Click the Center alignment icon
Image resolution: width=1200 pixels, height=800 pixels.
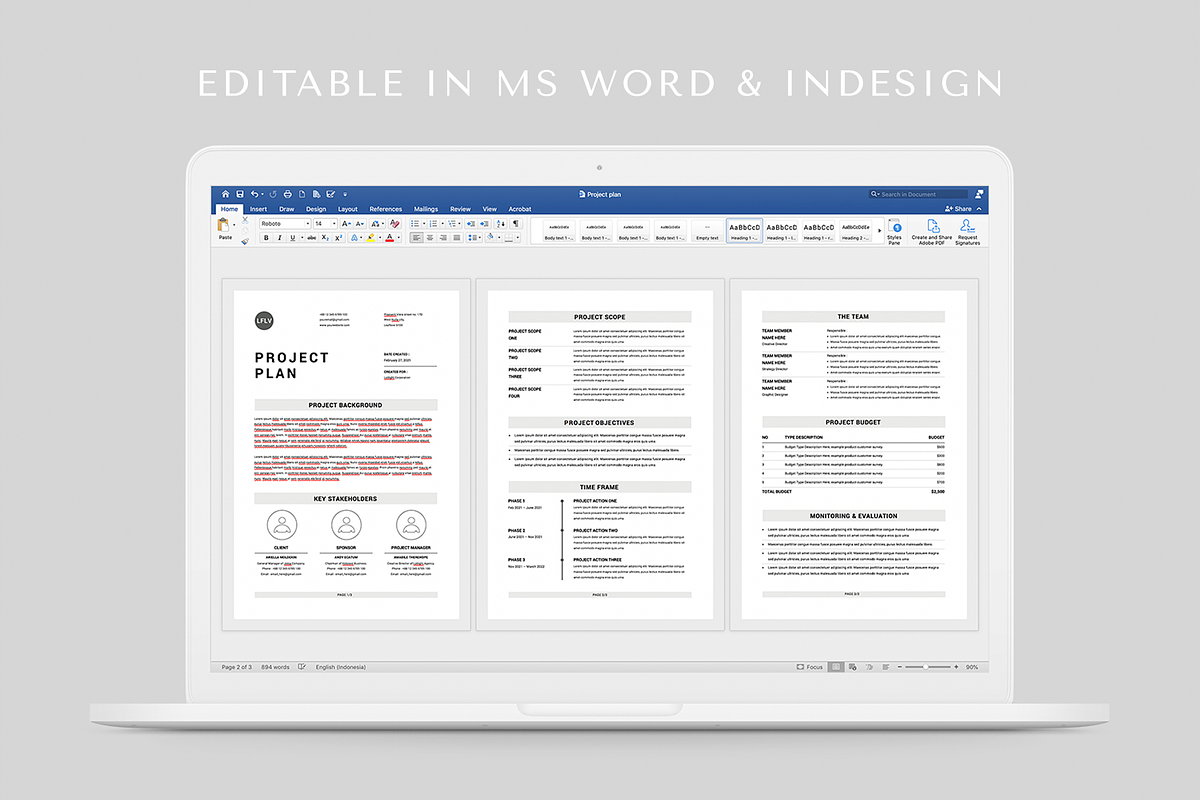(430, 238)
